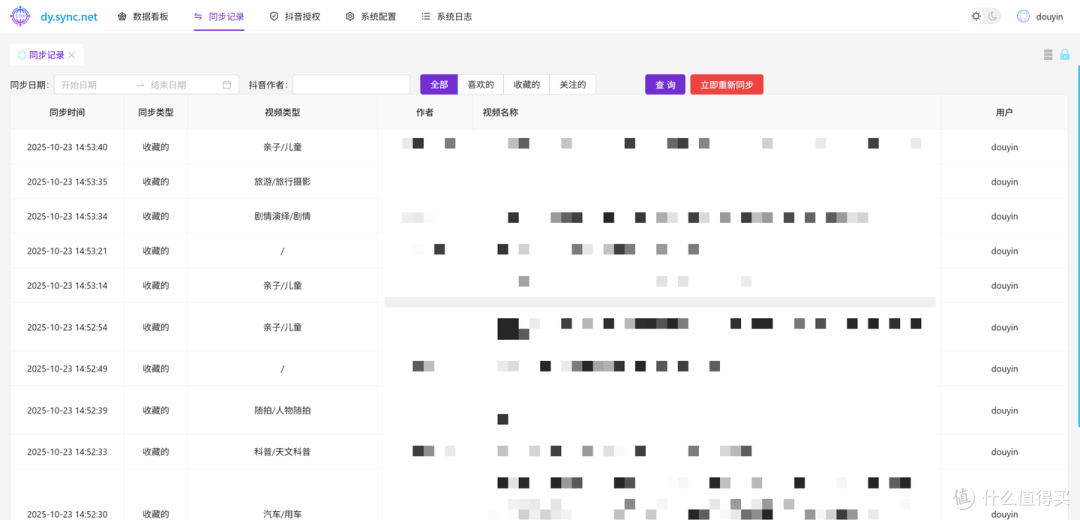The image size is (1080, 520).
Task: Click the 视频名称 column header
Action: (x=707, y=112)
